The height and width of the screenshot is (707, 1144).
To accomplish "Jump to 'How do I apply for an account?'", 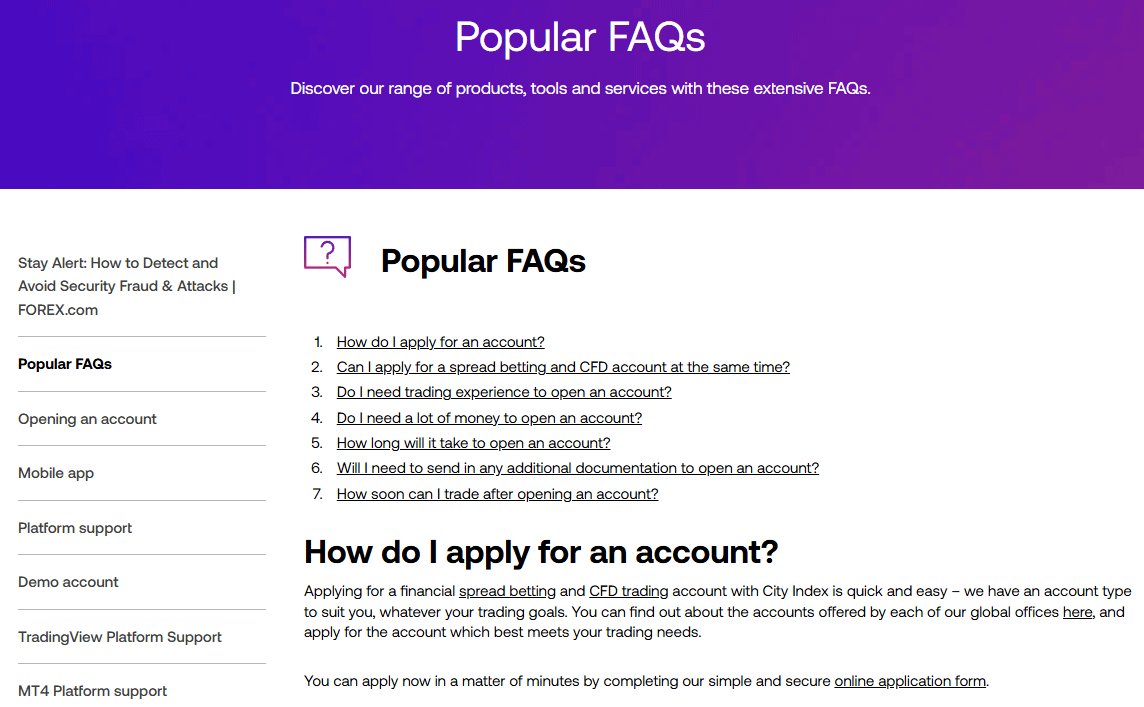I will (440, 342).
